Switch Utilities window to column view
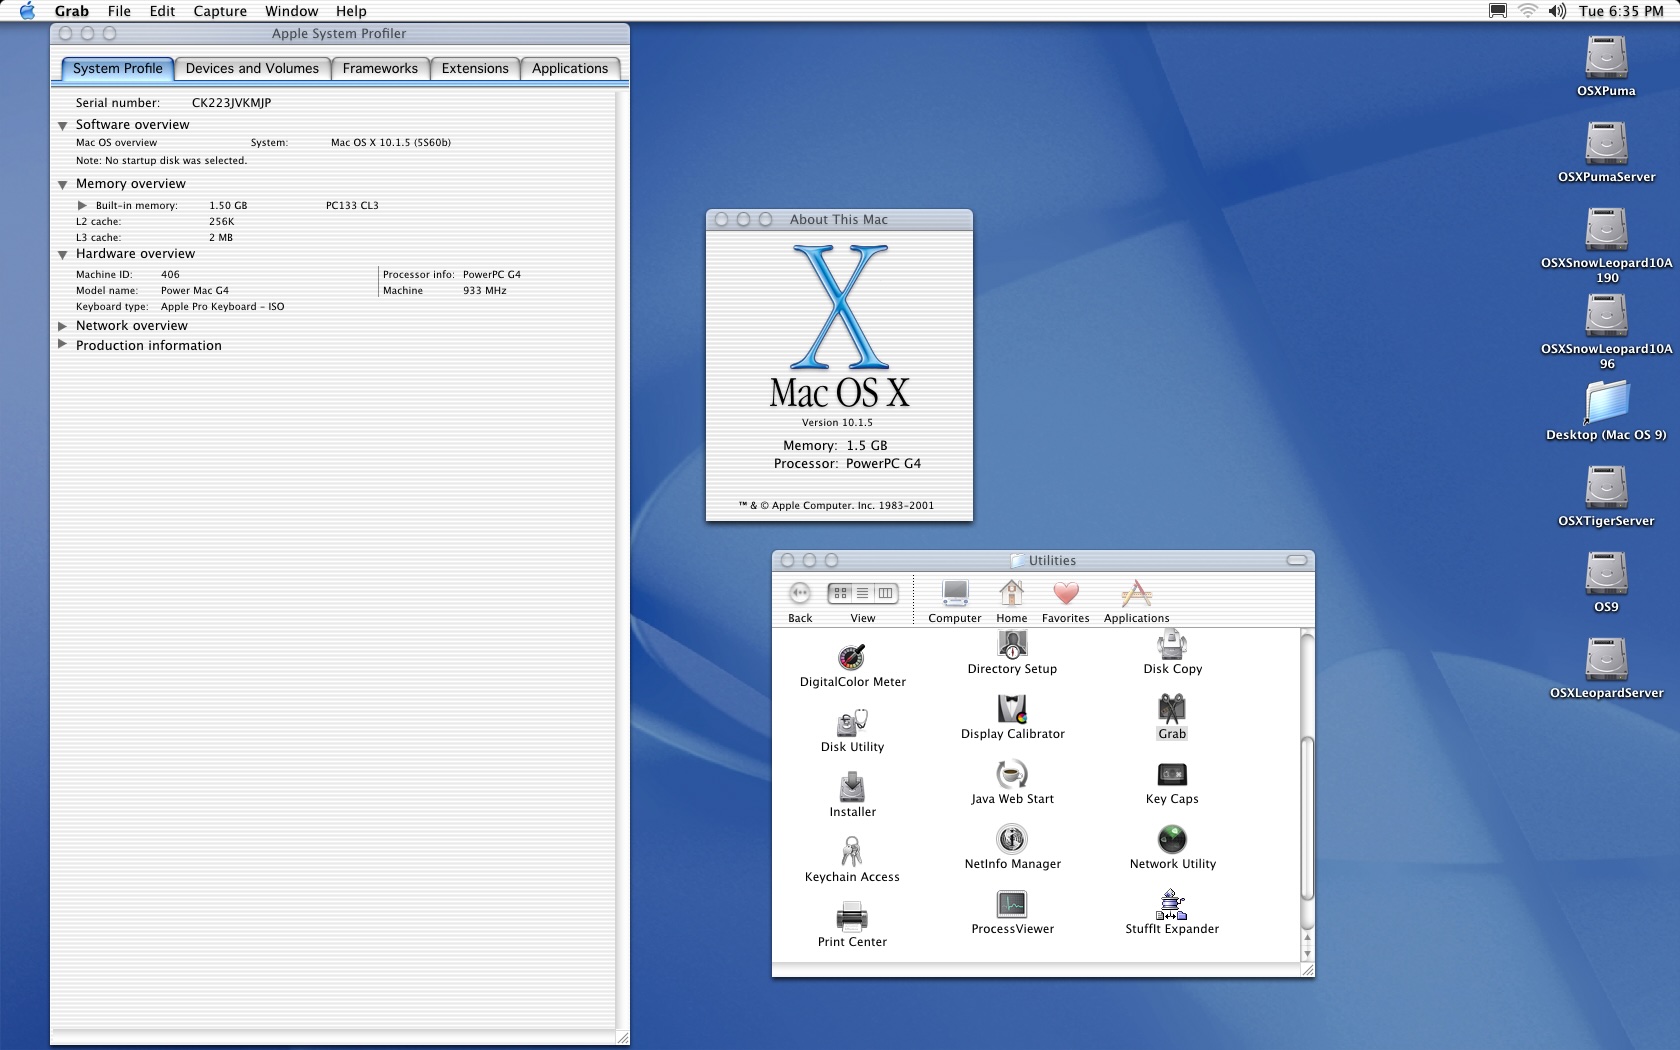The image size is (1680, 1050). (x=886, y=593)
